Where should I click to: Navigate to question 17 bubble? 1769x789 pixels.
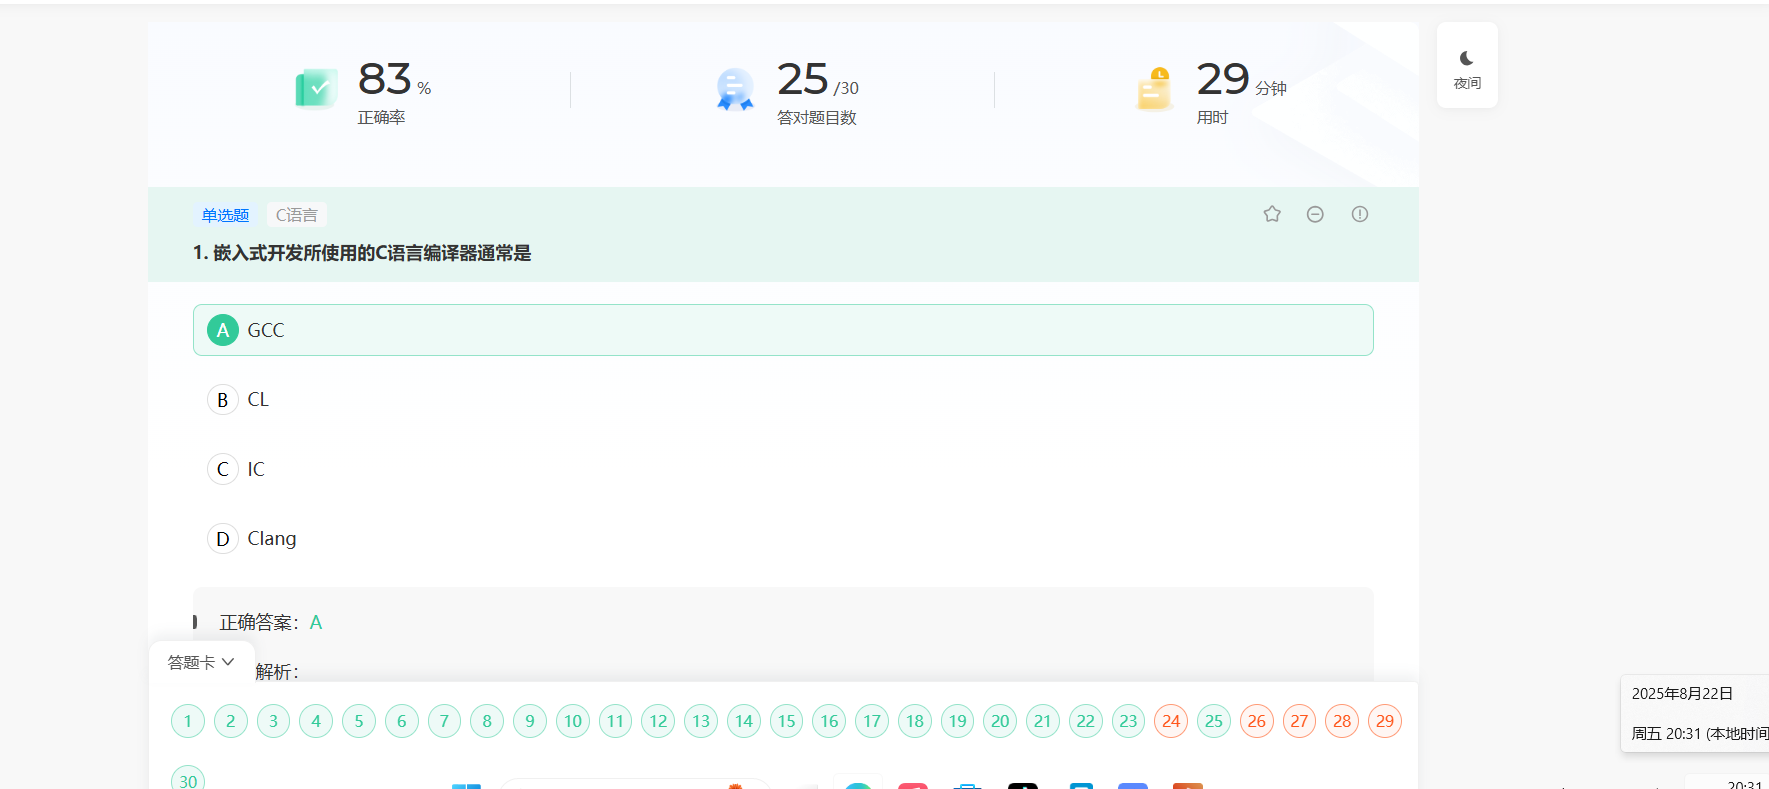[x=872, y=721]
